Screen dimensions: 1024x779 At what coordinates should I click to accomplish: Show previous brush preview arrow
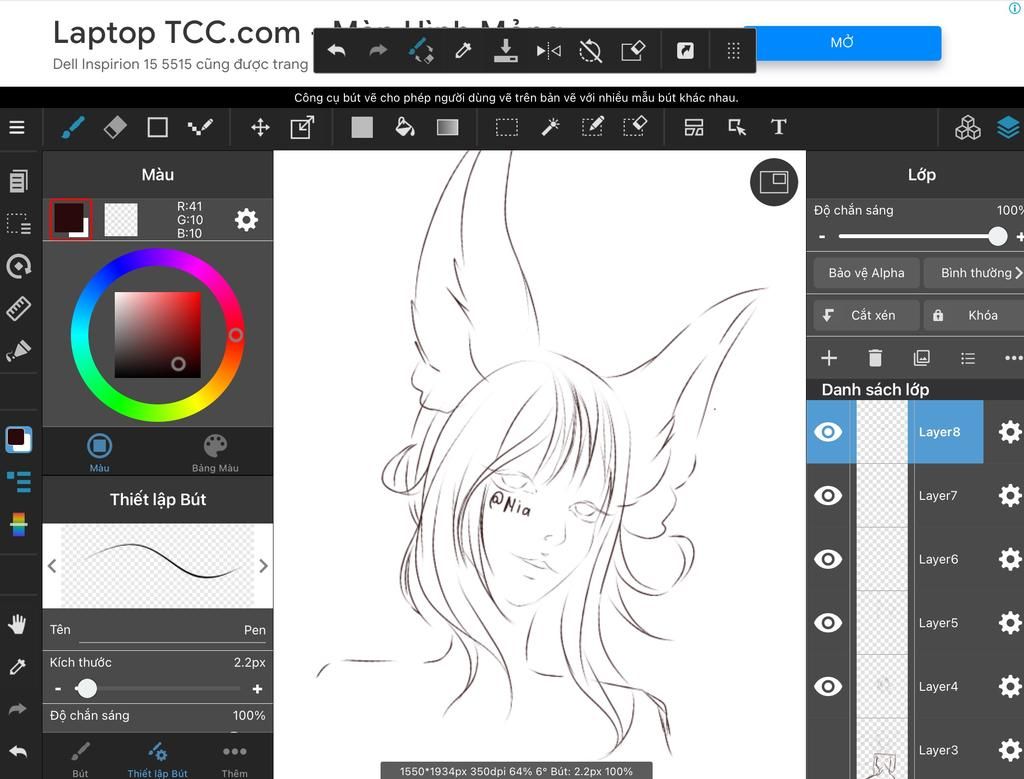[52, 565]
